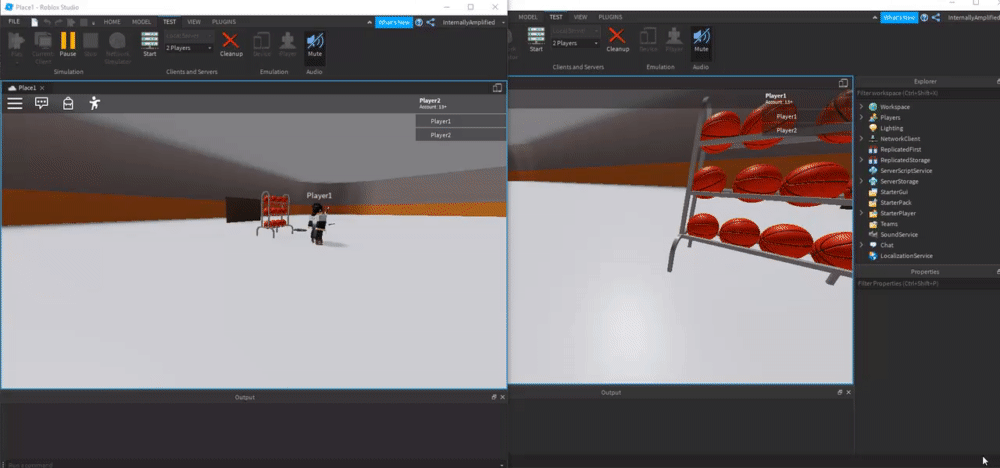Screen dimensions: 1000x468
Task: Switch to the PLUGINS tab in left window
Action: coord(224,22)
